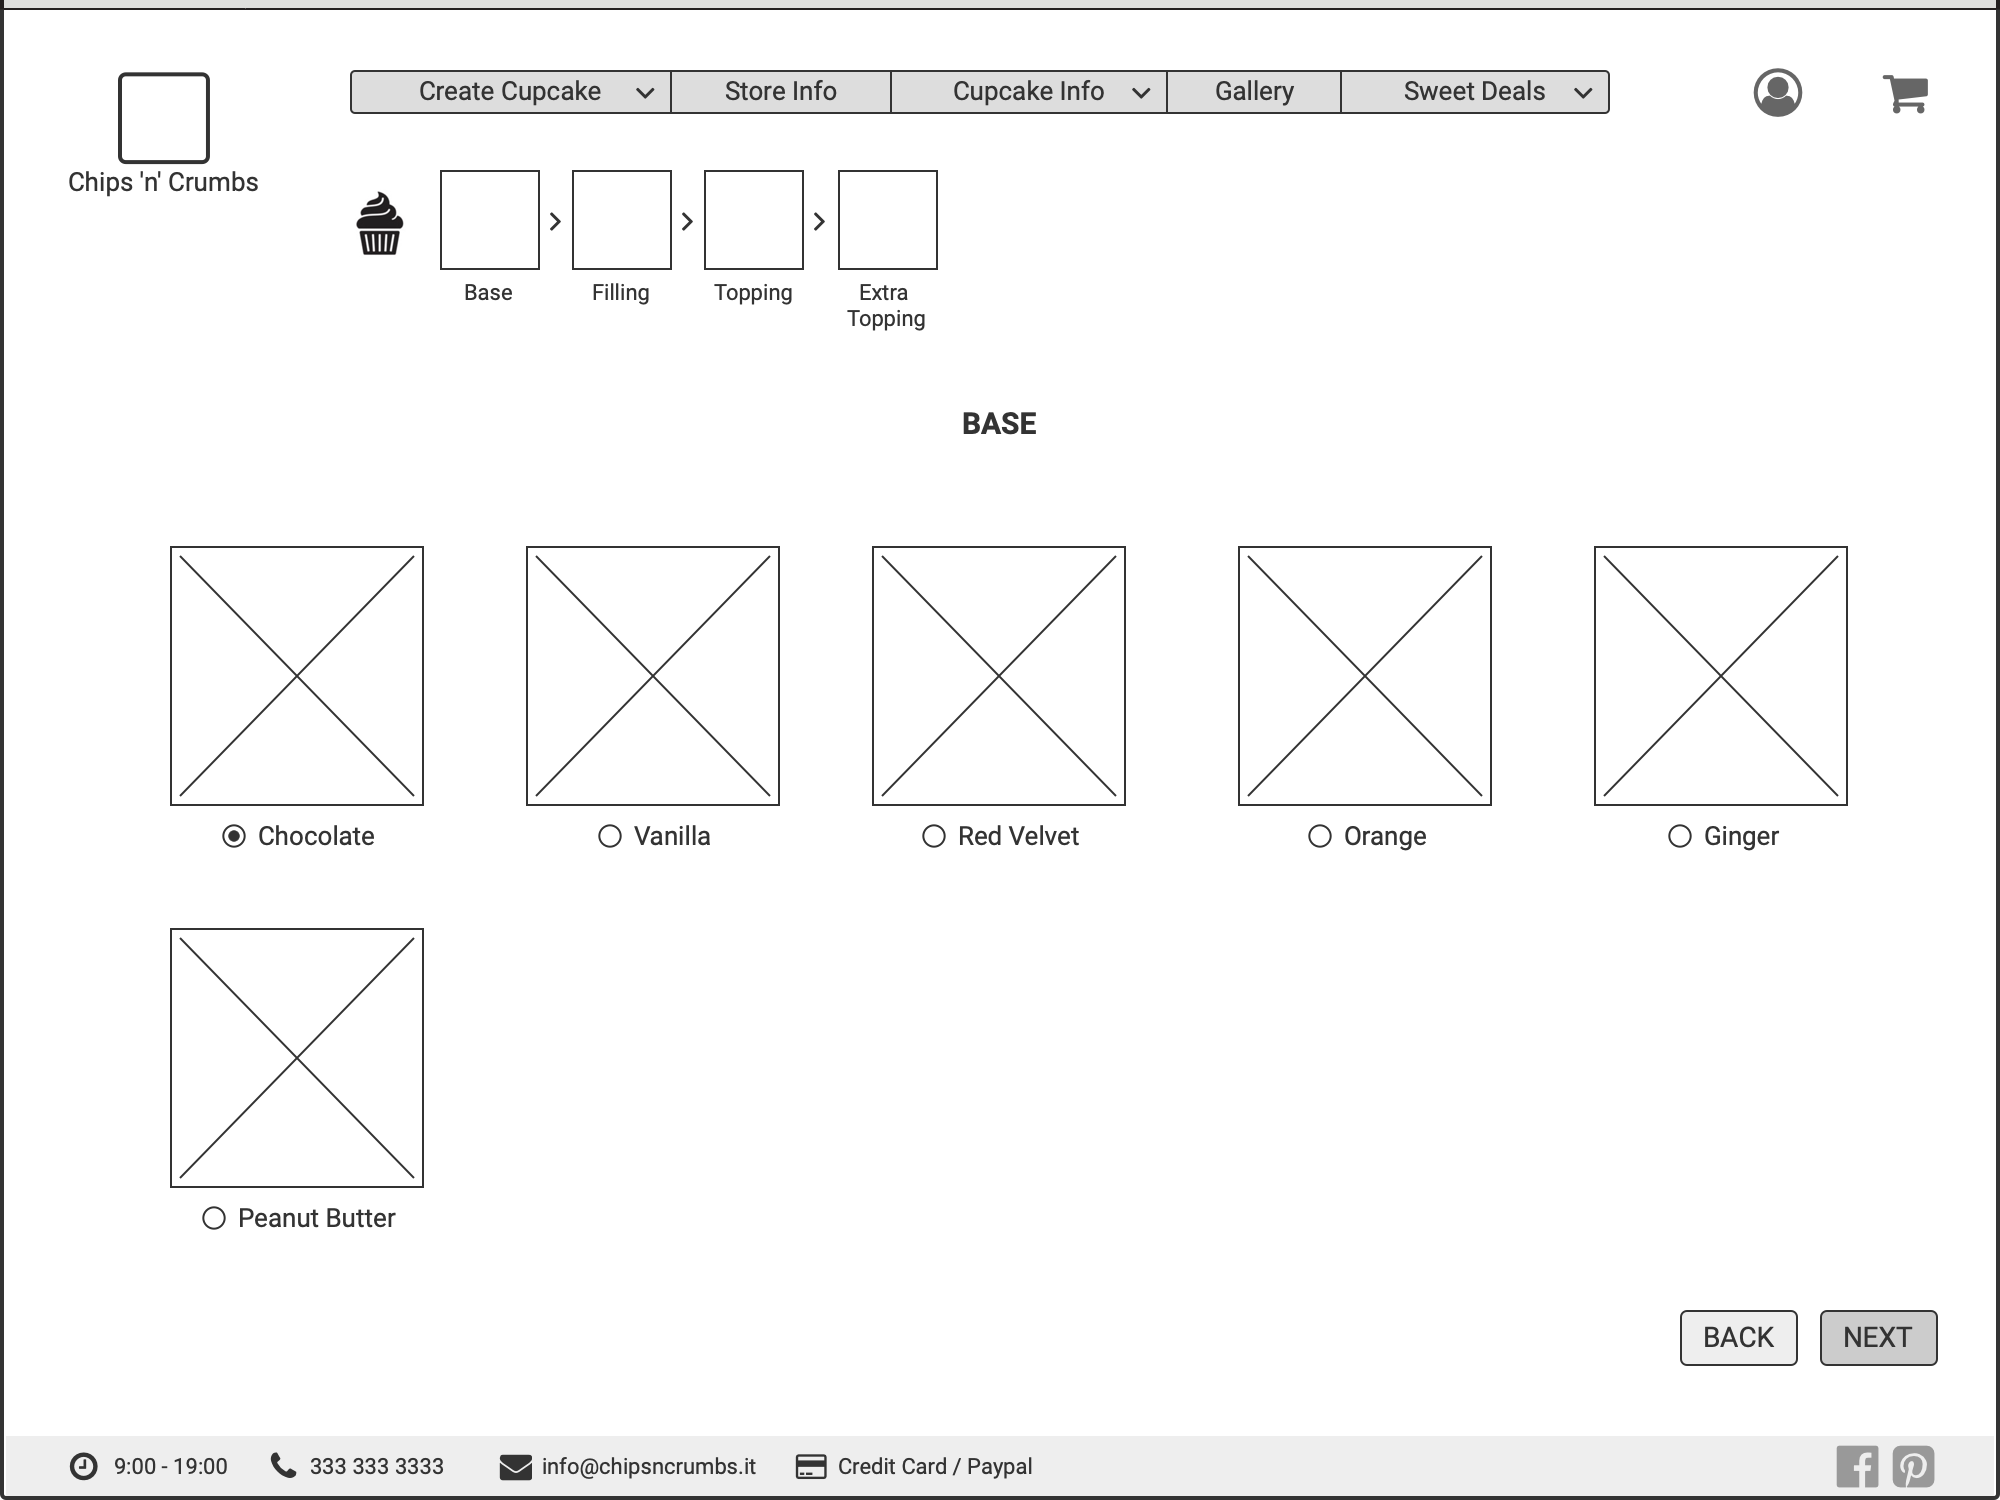Open the Facebook page icon in the footer
This screenshot has width=2000, height=1500.
1857,1467
